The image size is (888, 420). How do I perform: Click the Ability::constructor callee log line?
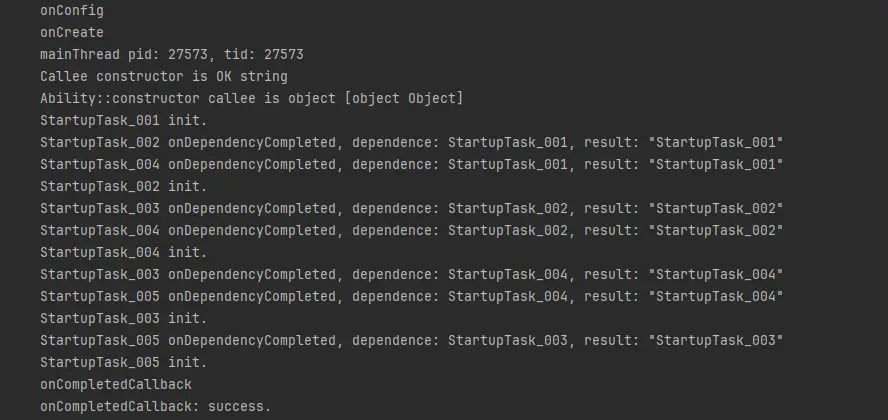tap(251, 98)
